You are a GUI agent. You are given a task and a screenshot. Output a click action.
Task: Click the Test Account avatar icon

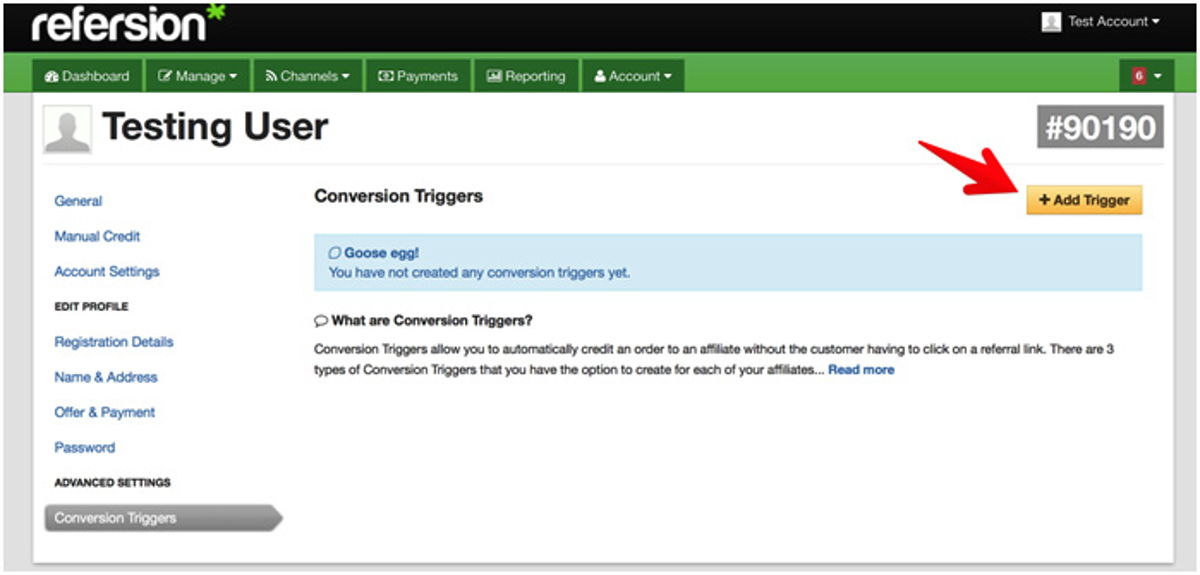pos(1050,21)
